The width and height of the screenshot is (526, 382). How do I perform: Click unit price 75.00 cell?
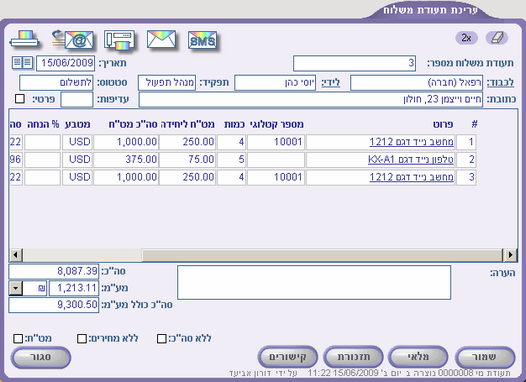point(187,159)
